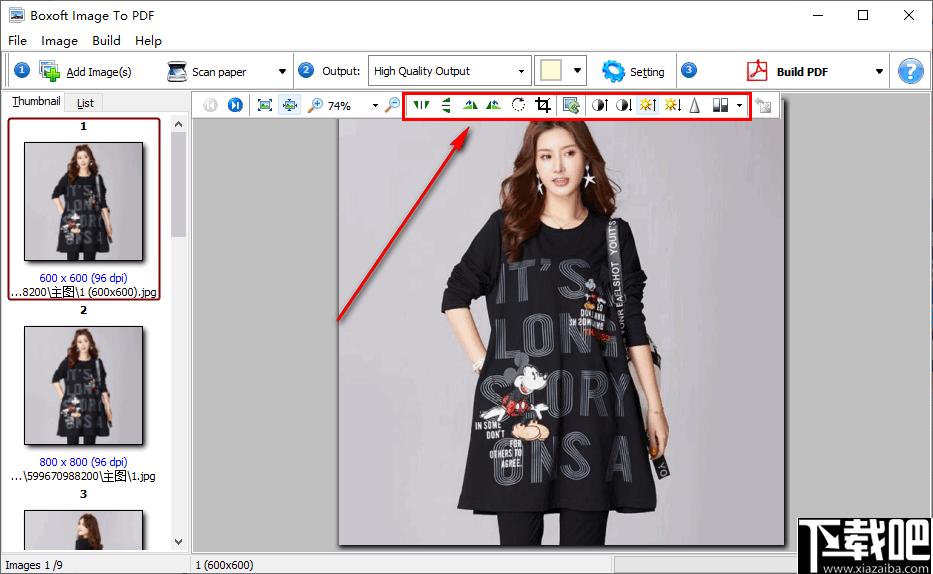Screen dimensions: 933x574
Task: Click the flip horizontal icon
Action: click(x=421, y=105)
